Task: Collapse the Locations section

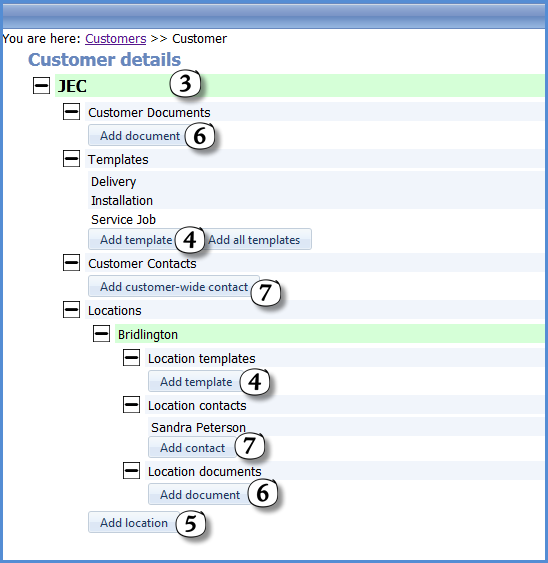Action: point(71,310)
